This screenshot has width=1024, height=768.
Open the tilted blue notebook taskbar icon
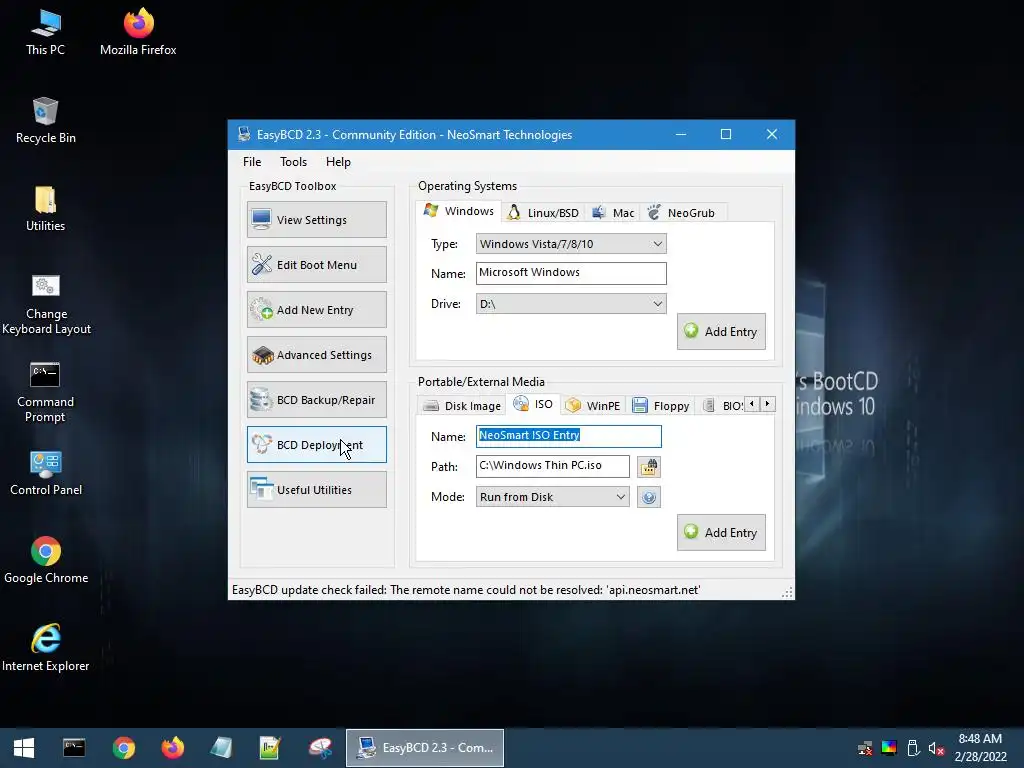coord(221,748)
